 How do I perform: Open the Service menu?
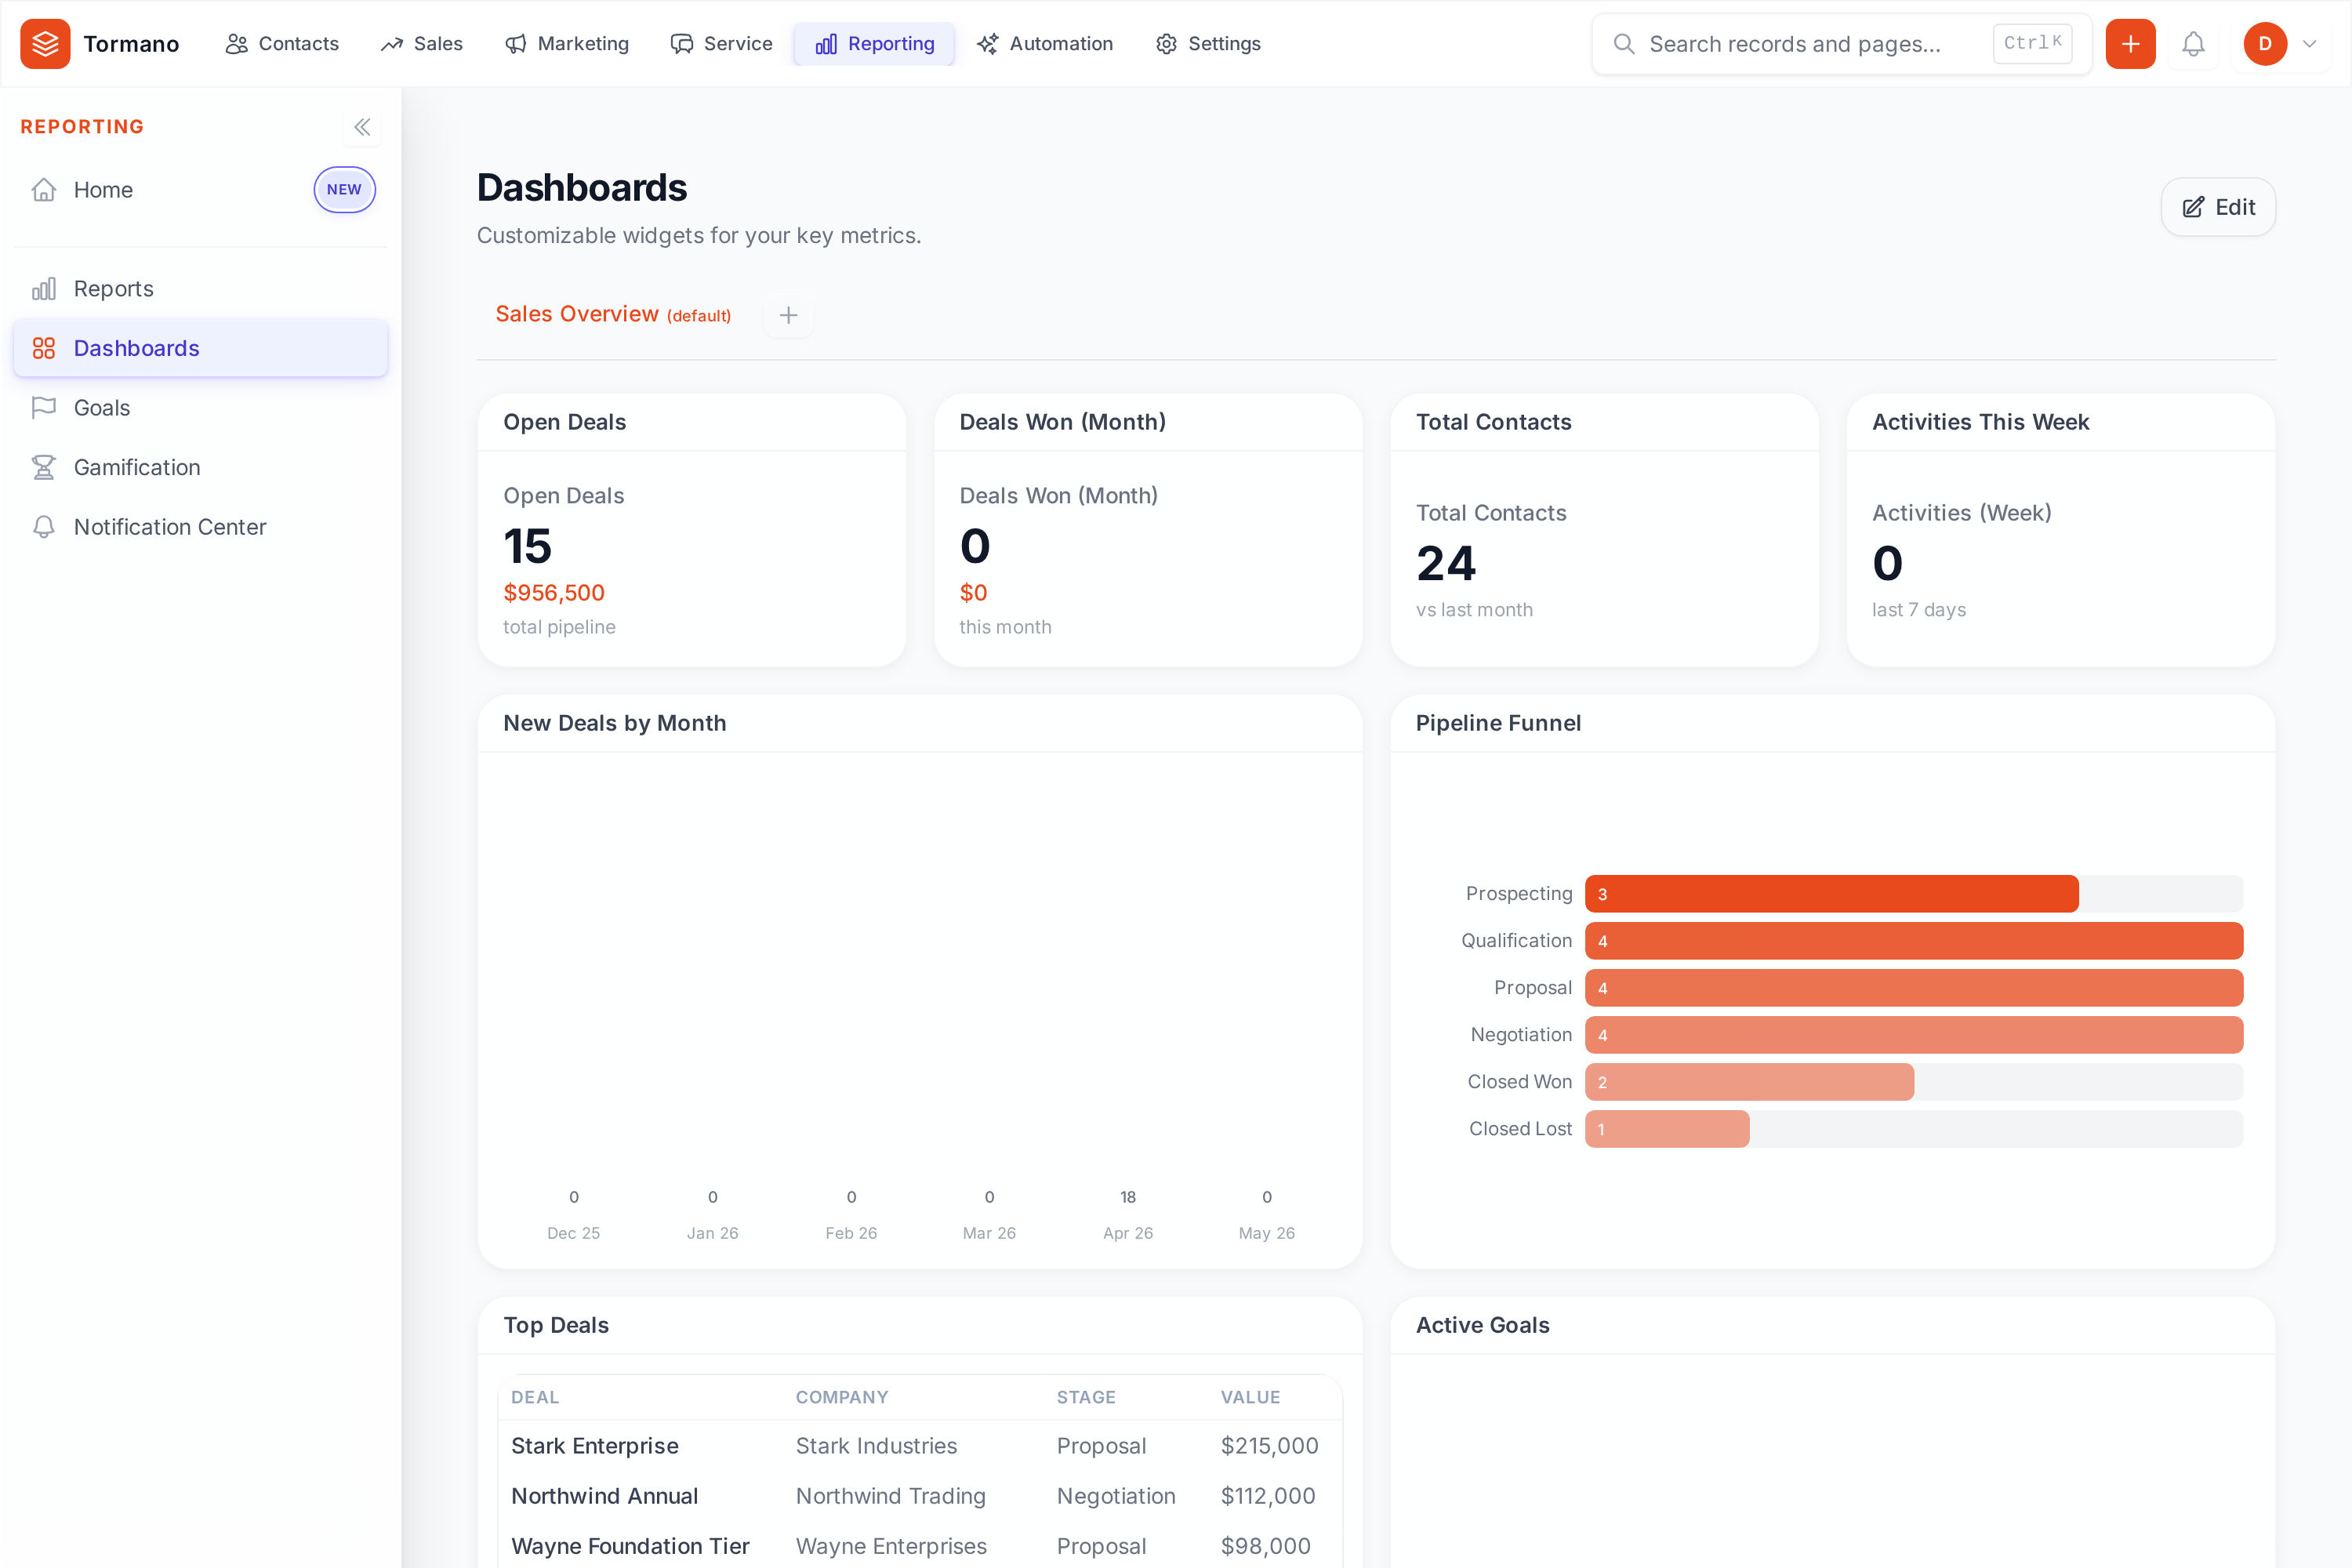722,43
